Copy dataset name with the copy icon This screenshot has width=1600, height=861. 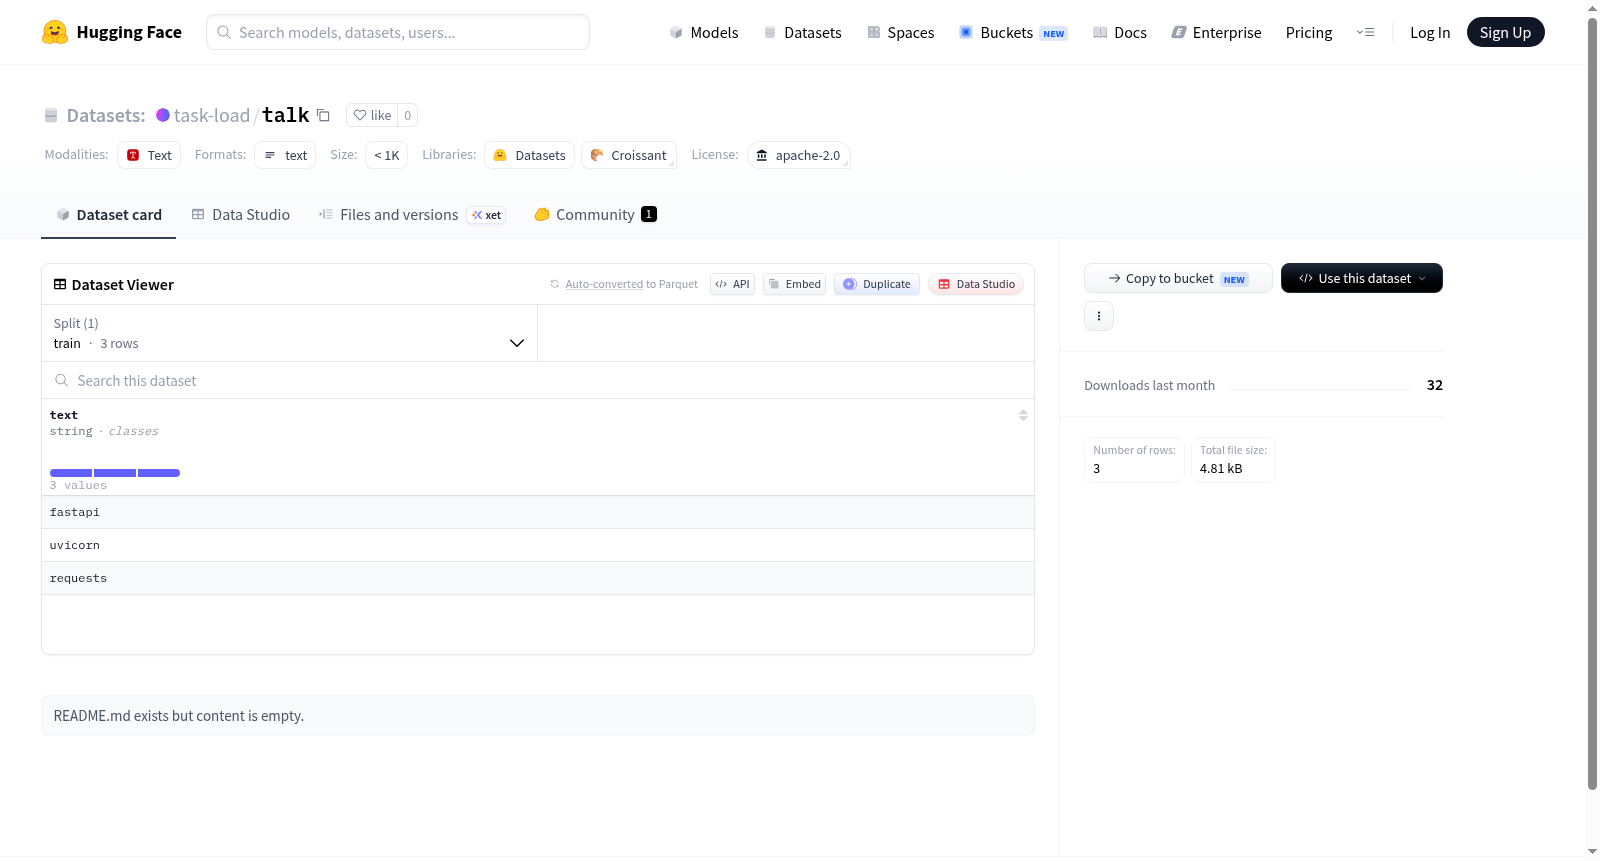323,115
